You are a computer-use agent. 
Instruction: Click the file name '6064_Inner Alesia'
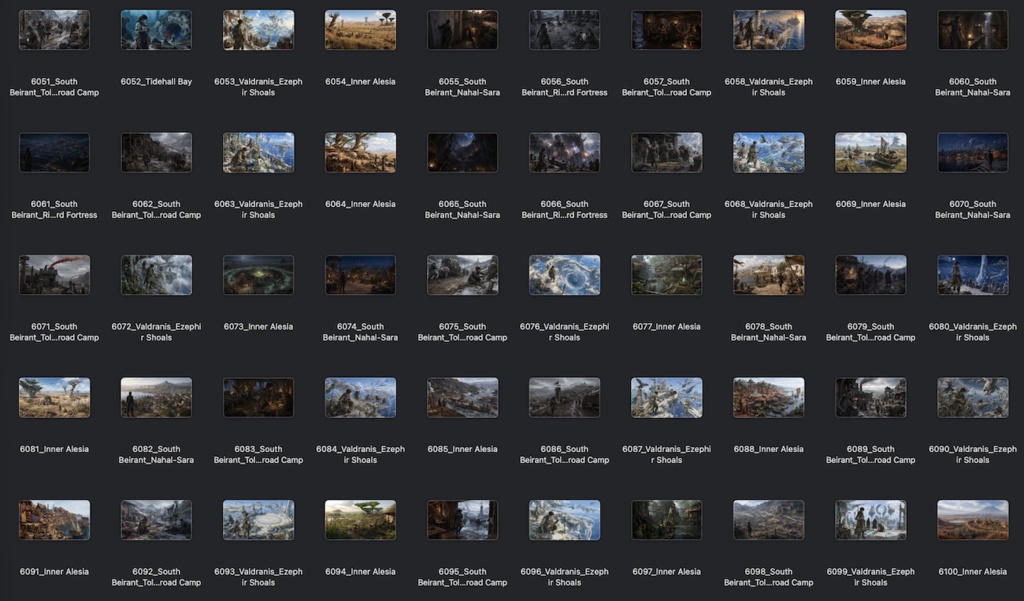[x=360, y=204]
